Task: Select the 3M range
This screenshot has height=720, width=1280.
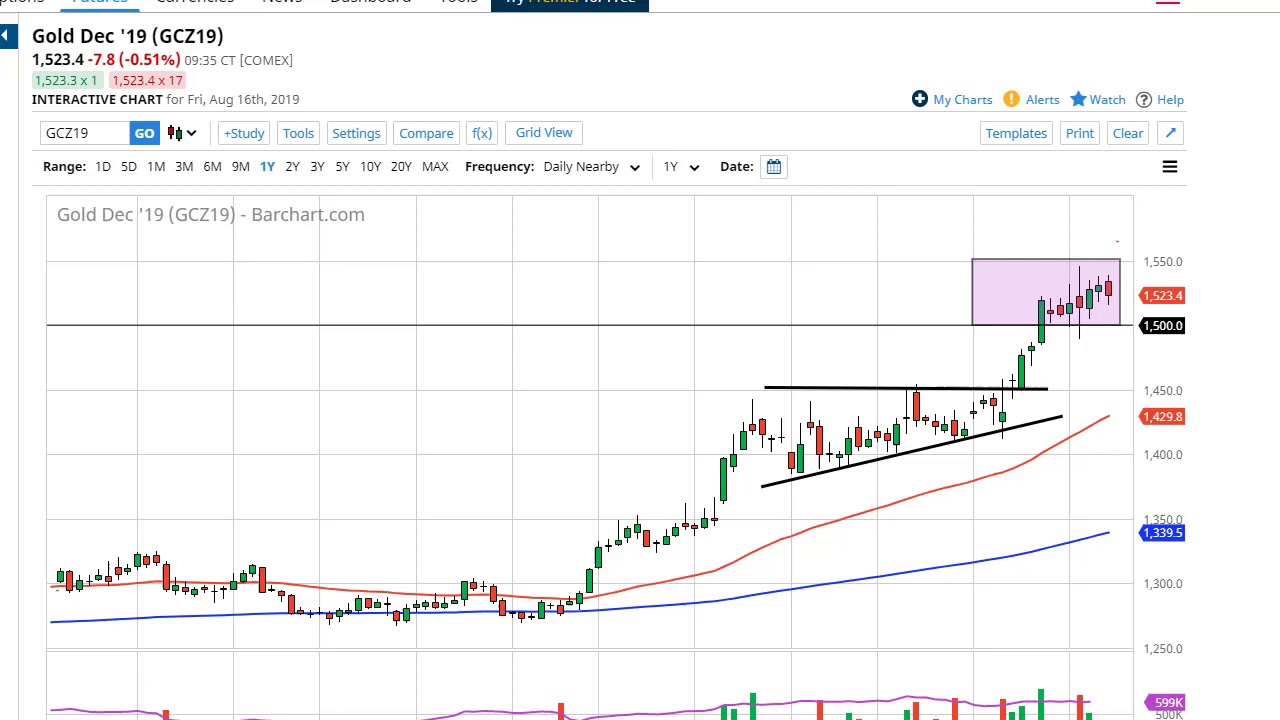Action: (184, 167)
